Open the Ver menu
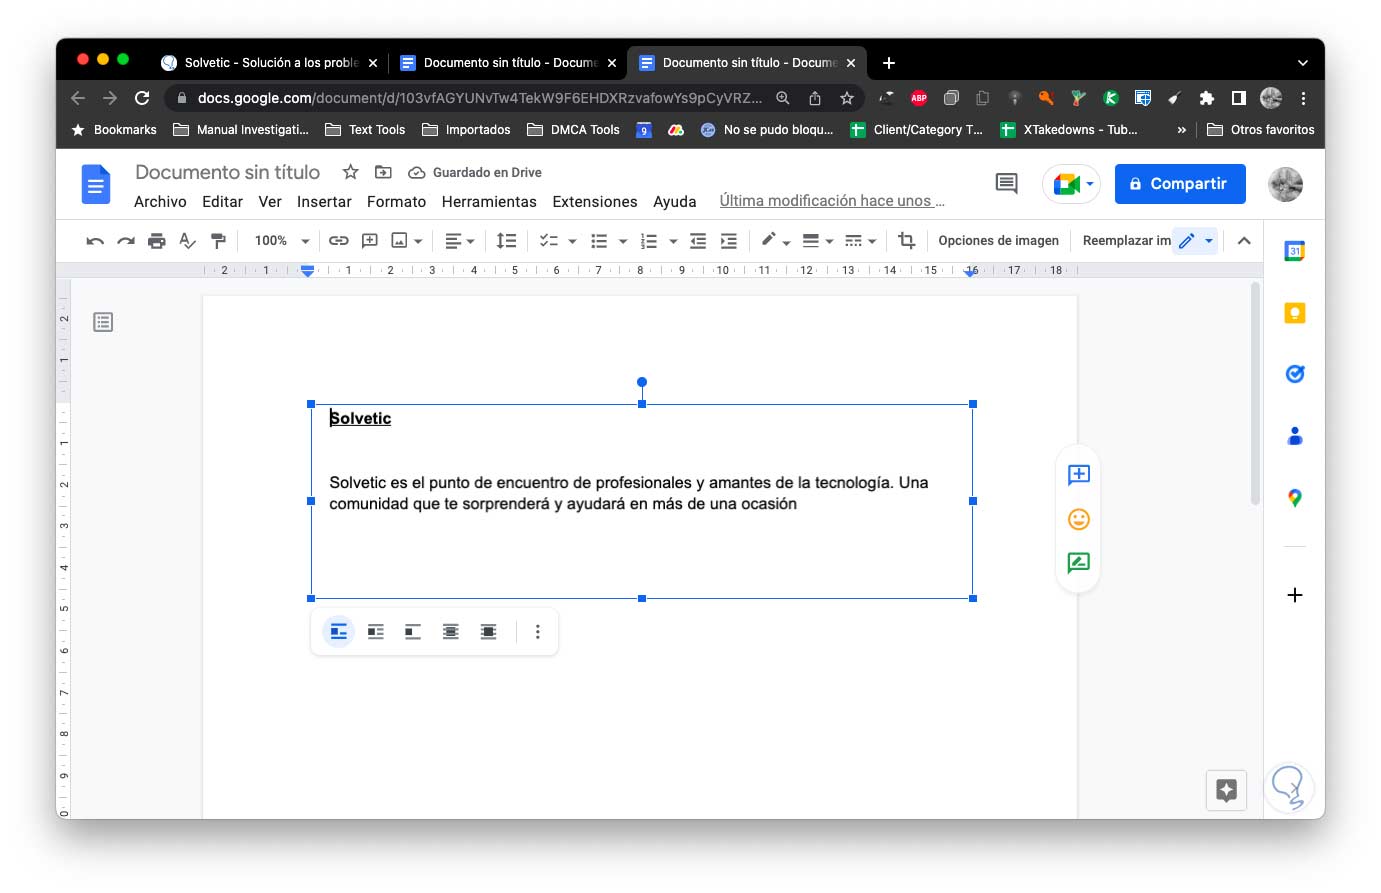The height and width of the screenshot is (893, 1381). click(x=270, y=201)
